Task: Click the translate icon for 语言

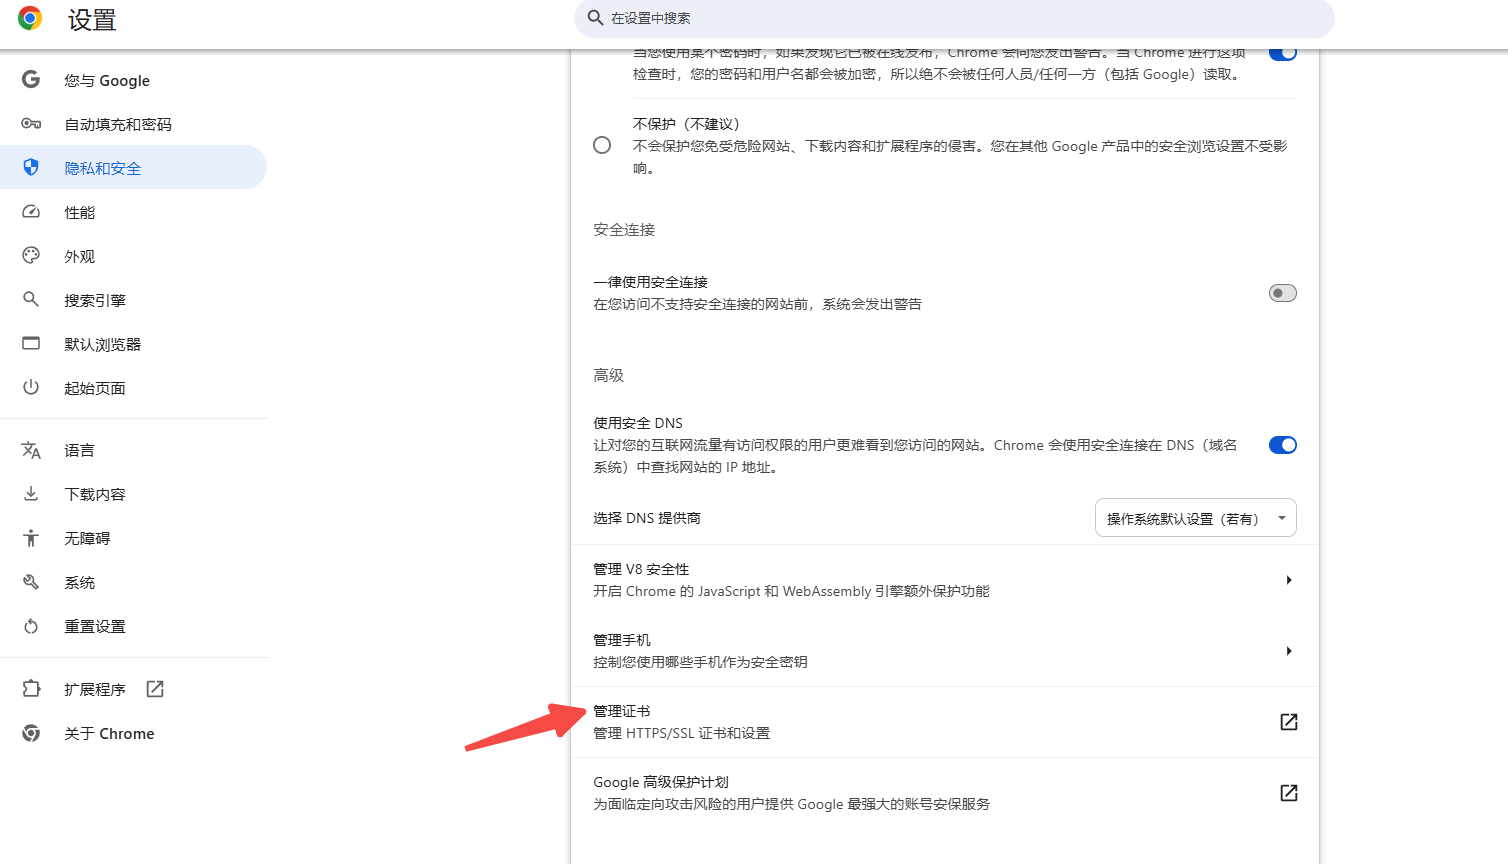Action: click(x=31, y=450)
